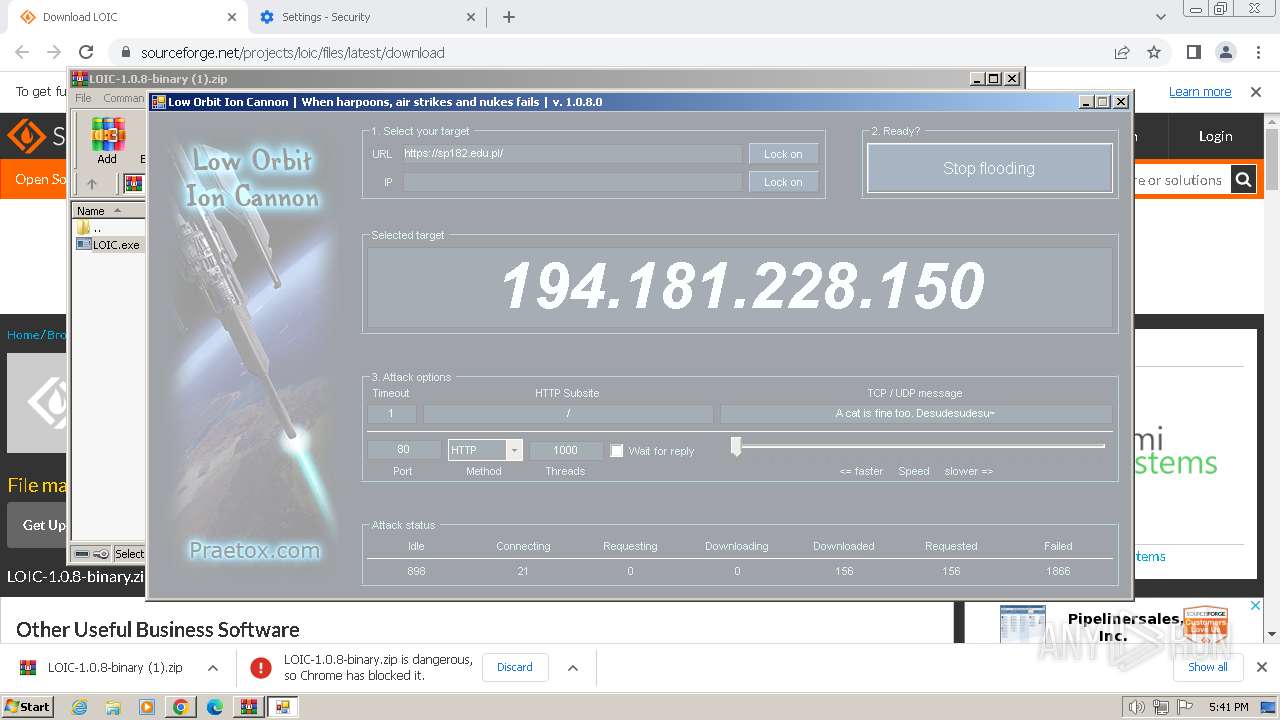Go up one folder in WinRAR
Viewport: 1280px width, 720px height.
[92, 184]
